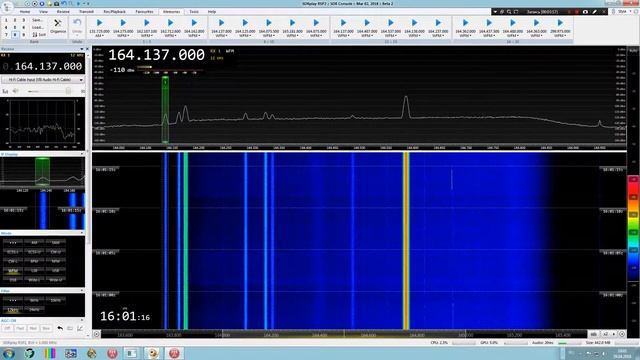Open the Hi-Fi Cable Input audio device dropdown

click(42, 80)
